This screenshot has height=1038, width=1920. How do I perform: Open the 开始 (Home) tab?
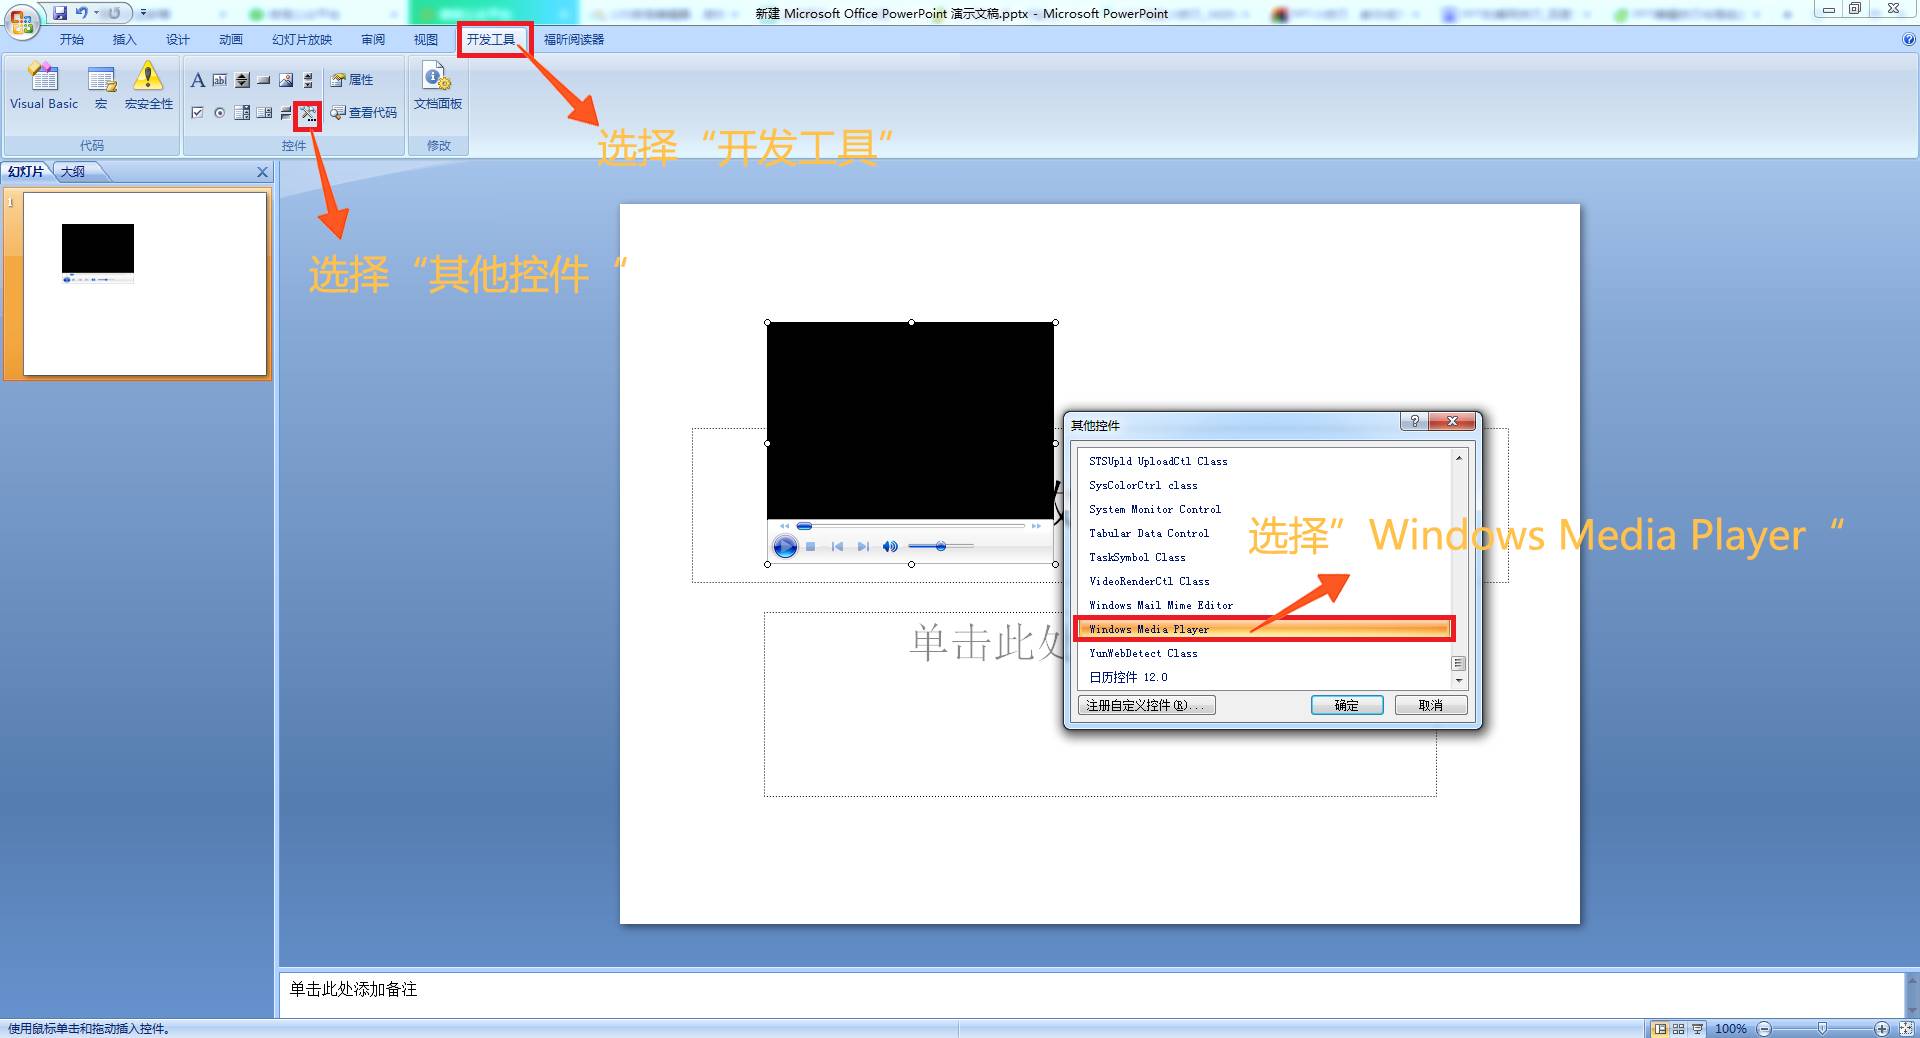(72, 40)
